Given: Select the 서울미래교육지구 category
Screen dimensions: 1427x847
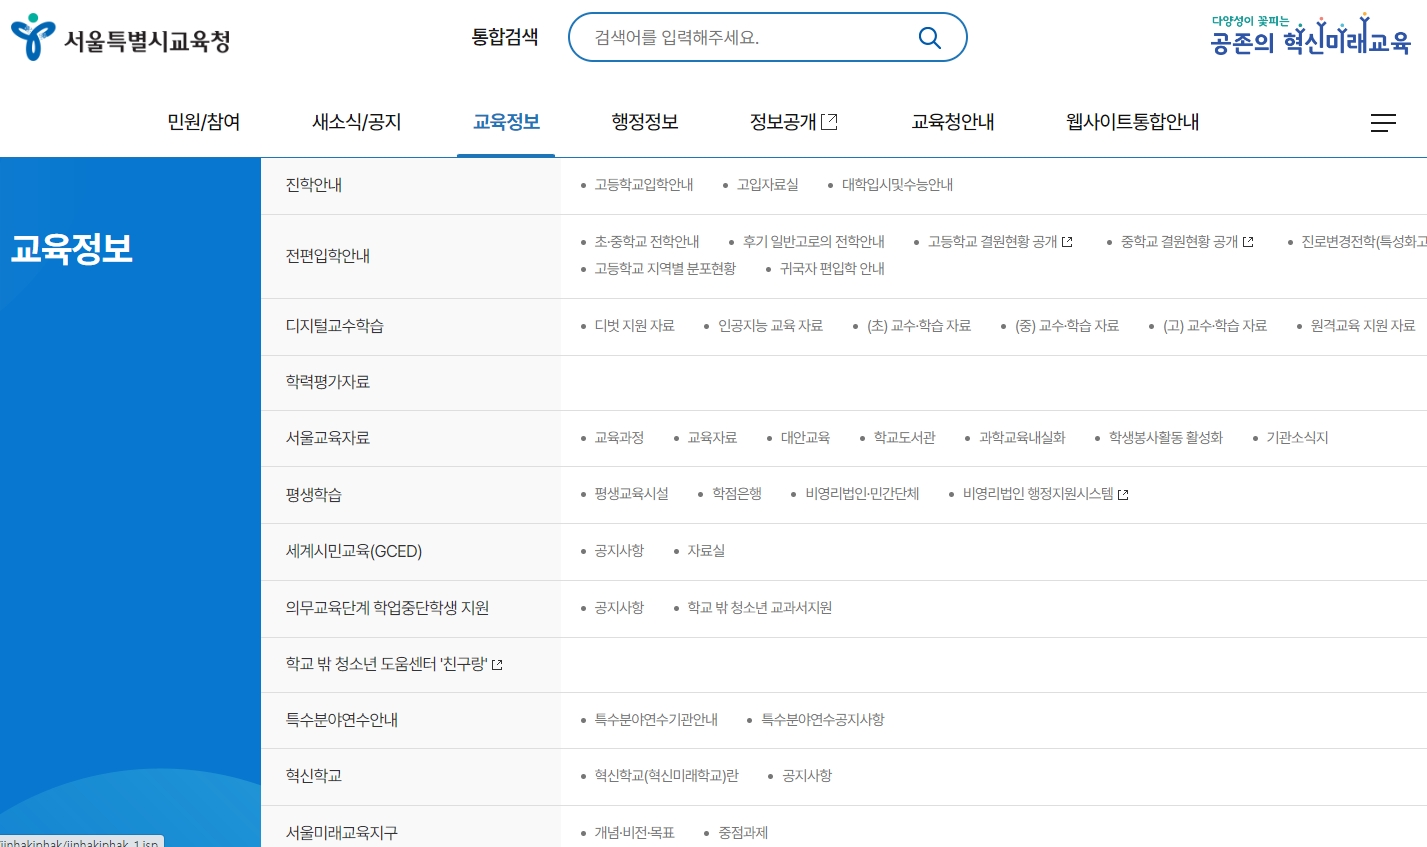Looking at the screenshot, I should click(x=342, y=833).
